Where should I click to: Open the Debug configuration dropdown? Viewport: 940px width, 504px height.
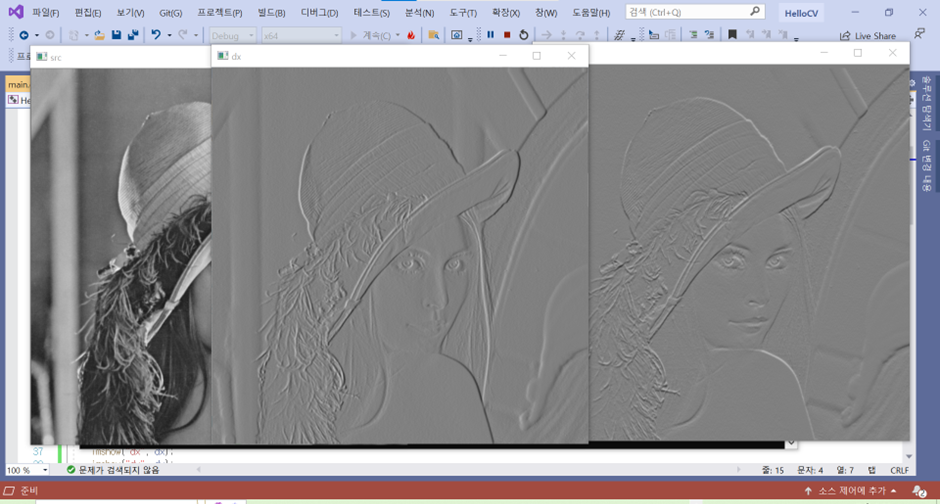coord(233,36)
